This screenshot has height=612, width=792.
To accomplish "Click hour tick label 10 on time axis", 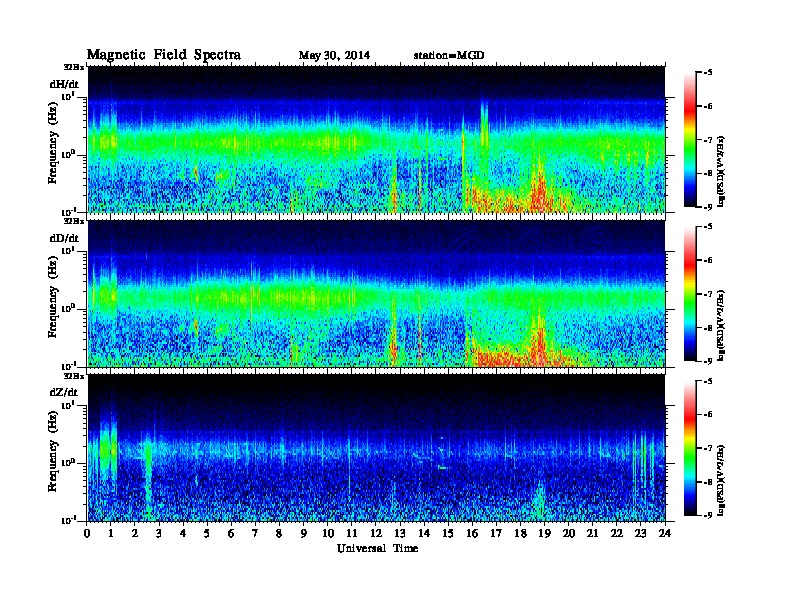I will pyautogui.click(x=328, y=533).
